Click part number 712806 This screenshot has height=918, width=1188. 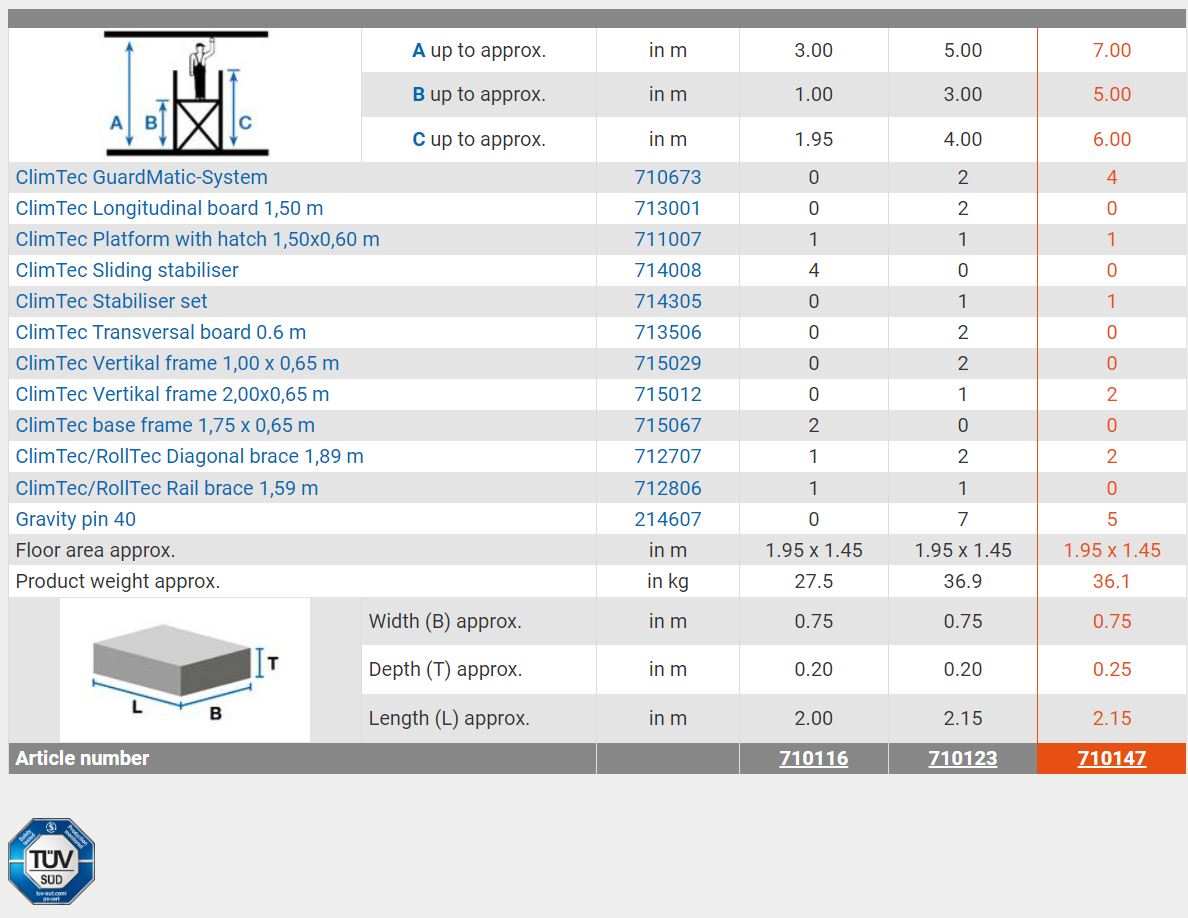[x=667, y=489]
